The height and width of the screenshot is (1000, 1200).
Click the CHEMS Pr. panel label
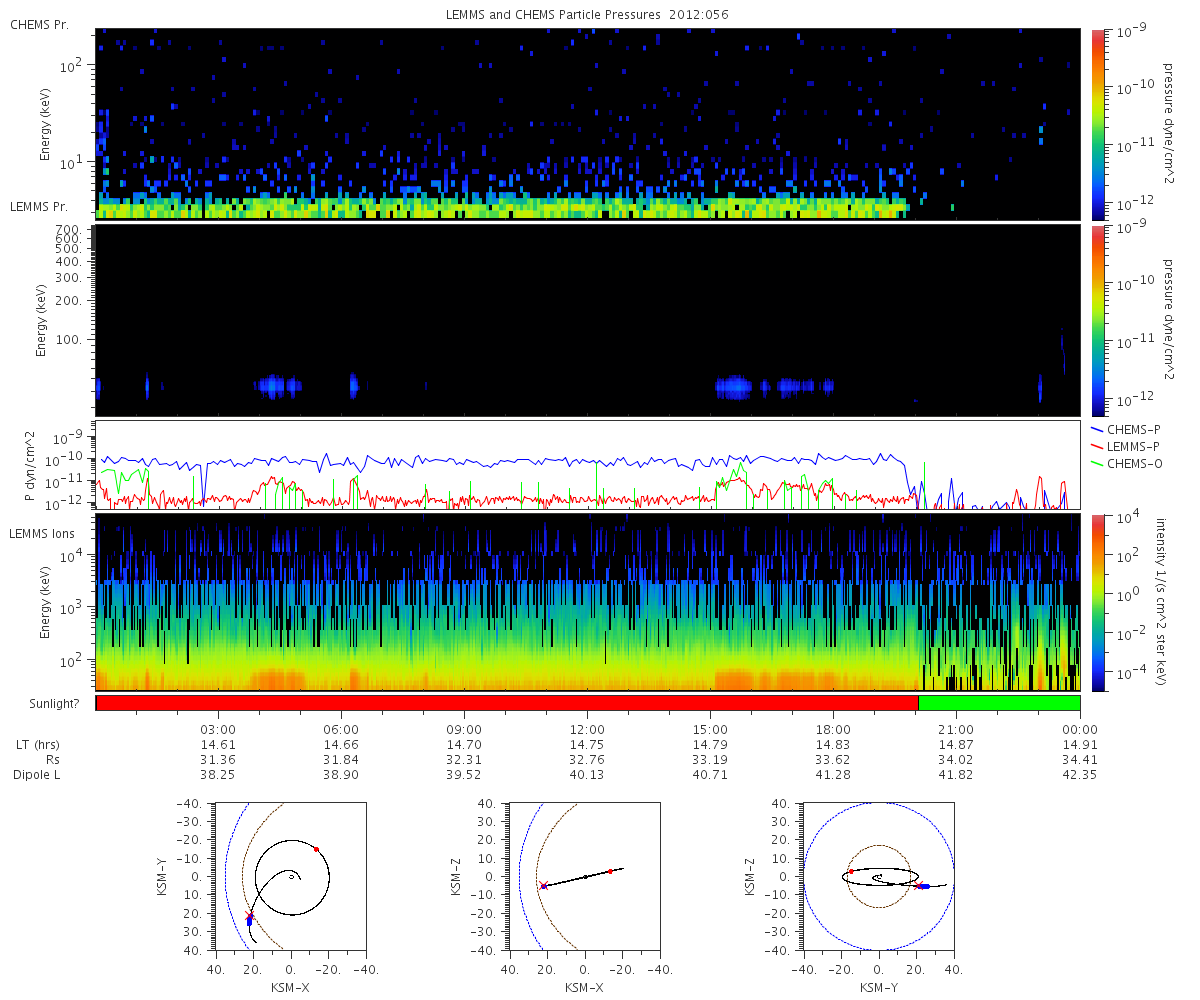39,24
